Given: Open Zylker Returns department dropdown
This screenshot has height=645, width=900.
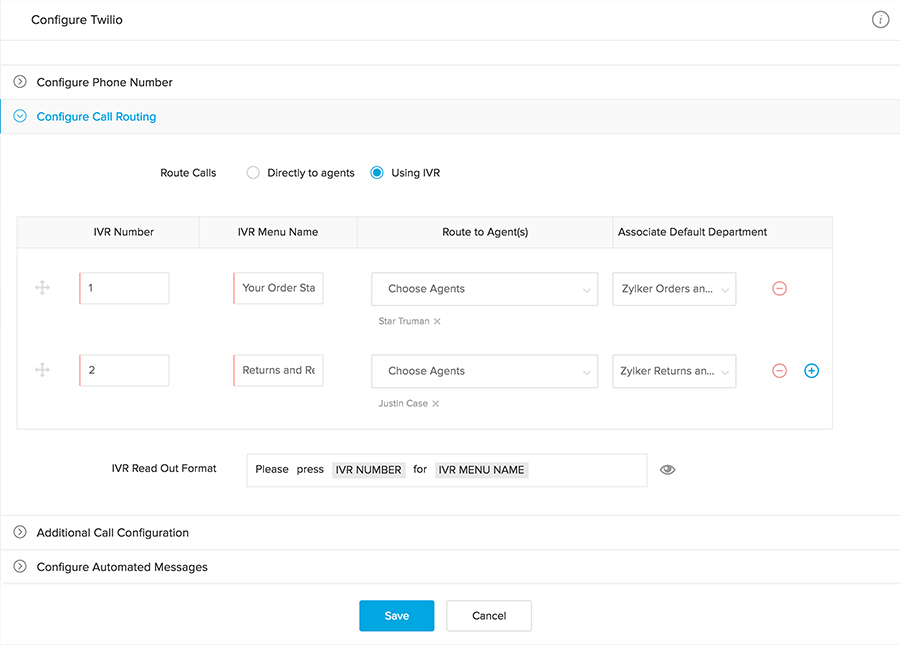Looking at the screenshot, I should click(x=674, y=371).
